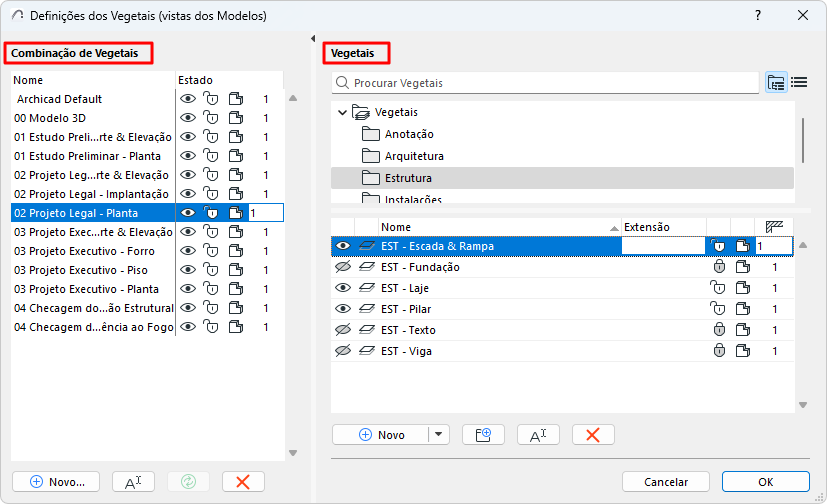Viewport: 827px width, 504px height.
Task: Sort combinations by Estado column header
Action: pos(229,80)
